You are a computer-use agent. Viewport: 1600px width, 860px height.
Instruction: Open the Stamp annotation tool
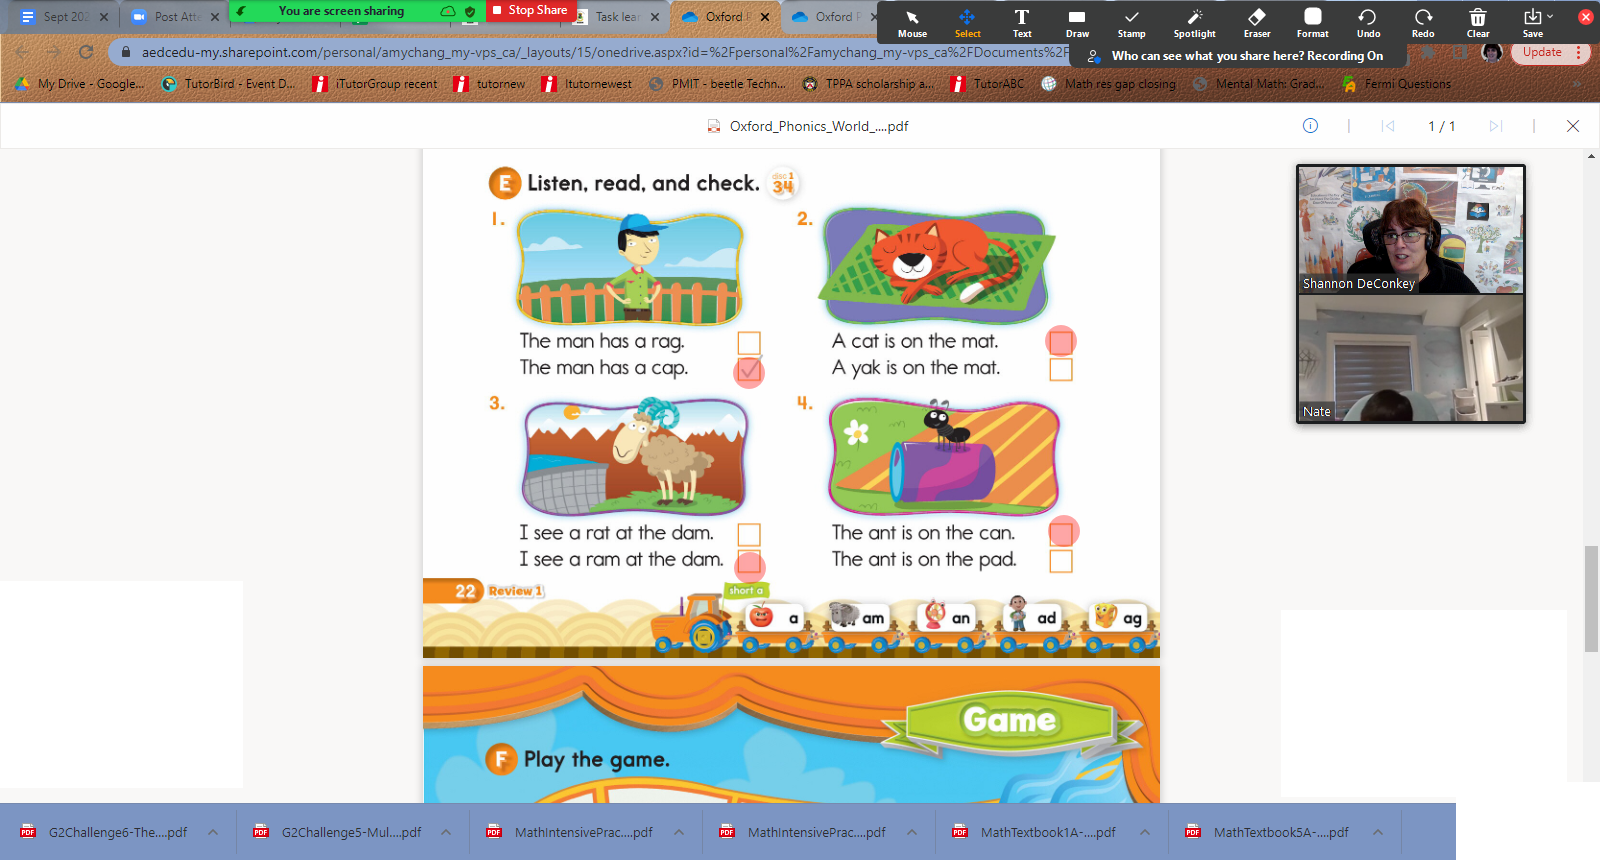click(x=1131, y=22)
